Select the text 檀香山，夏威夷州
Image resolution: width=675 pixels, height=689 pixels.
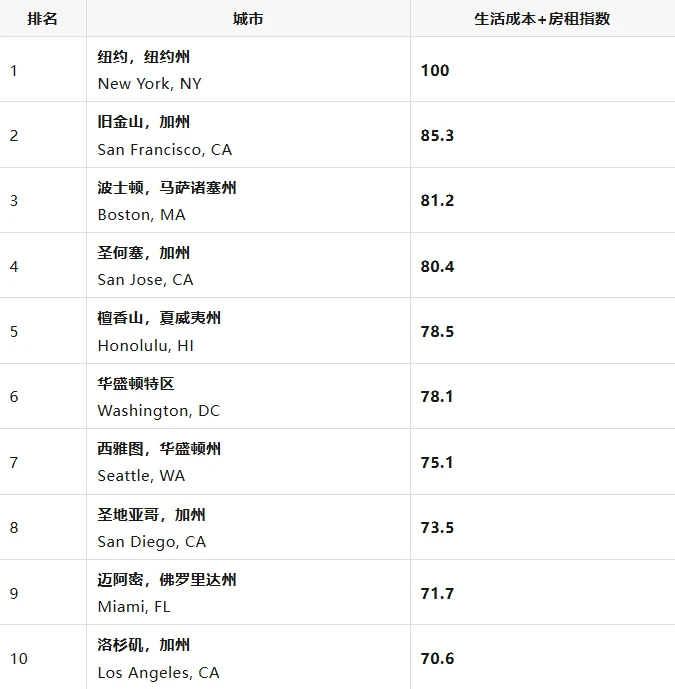(x=159, y=318)
